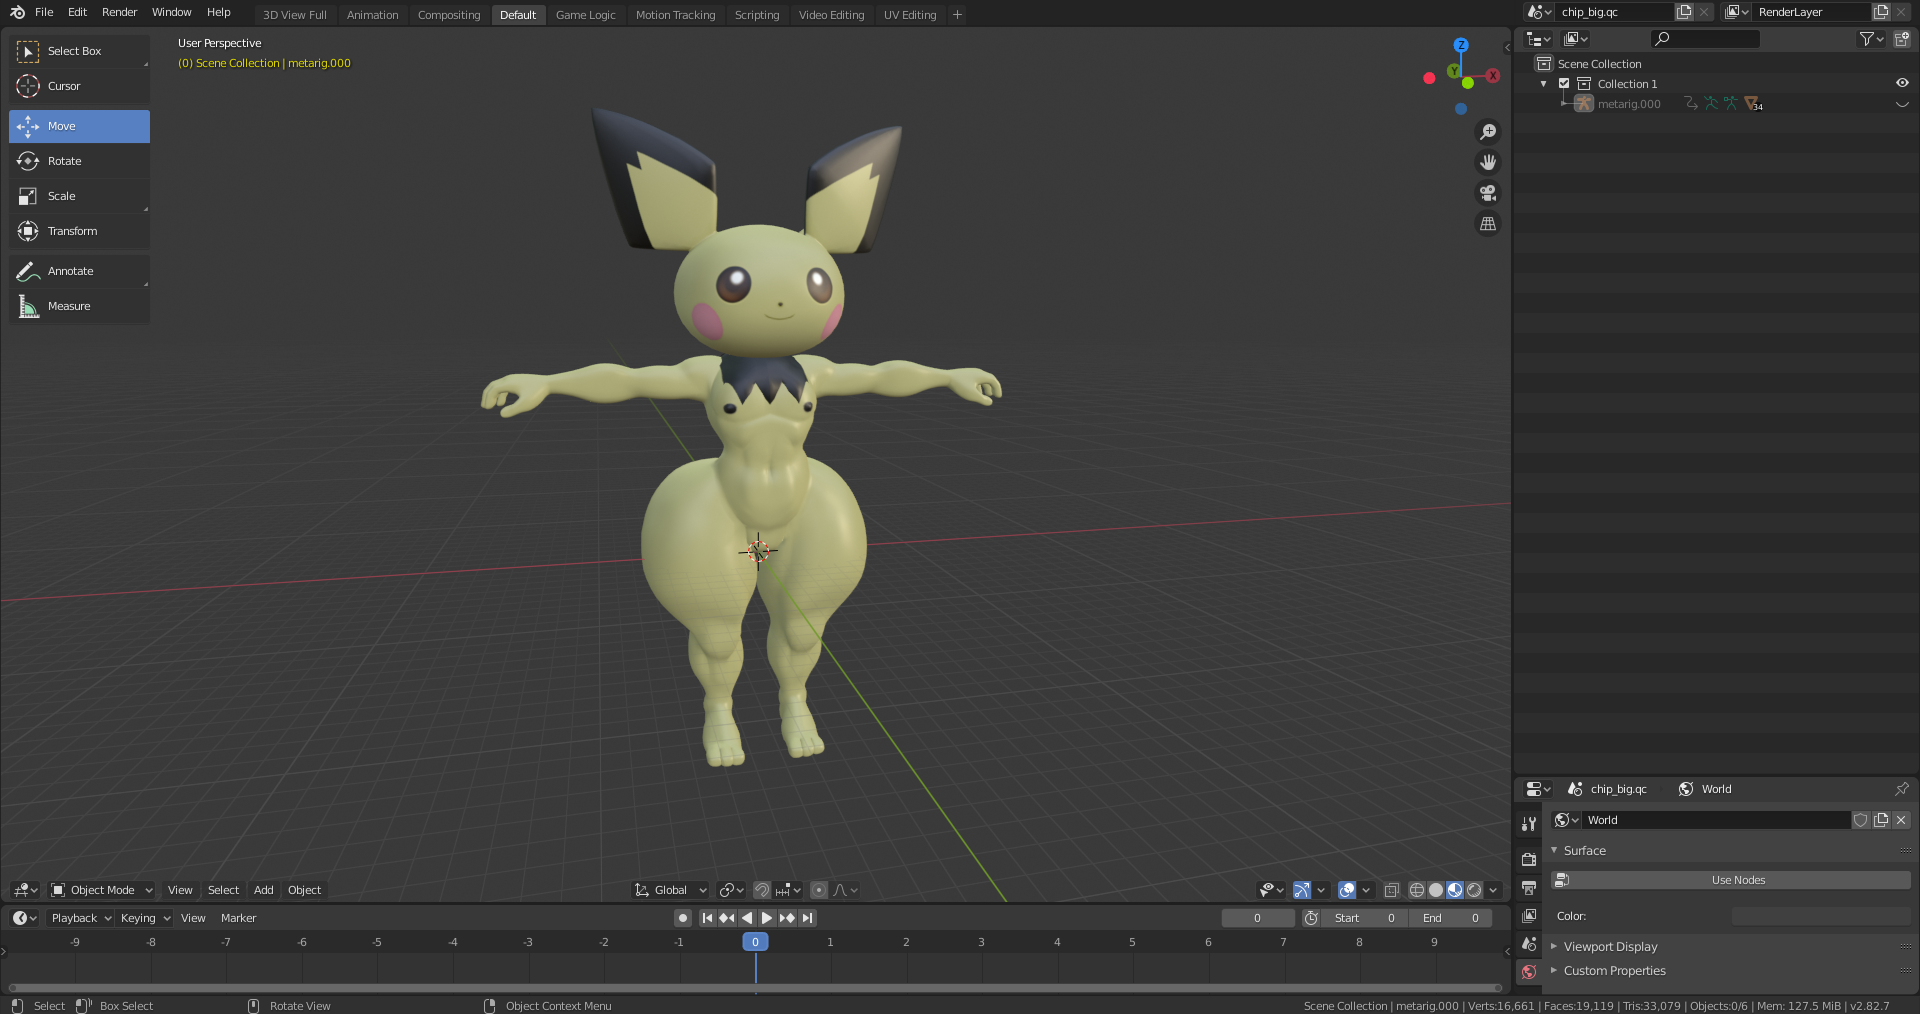This screenshot has height=1014, width=1920.
Task: Pick the Rotate tool
Action: click(79, 161)
